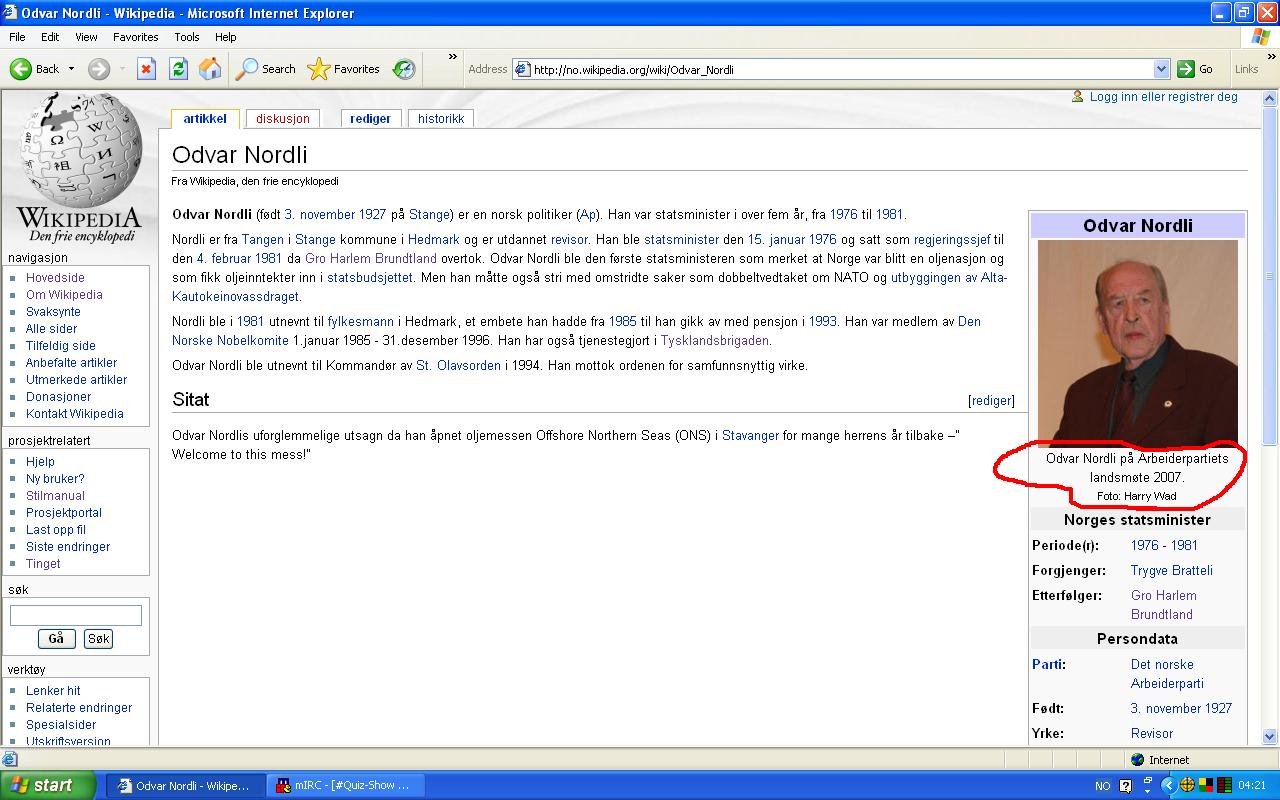Open the Search pane from the toolbar
This screenshot has height=800, width=1280.
[266, 69]
